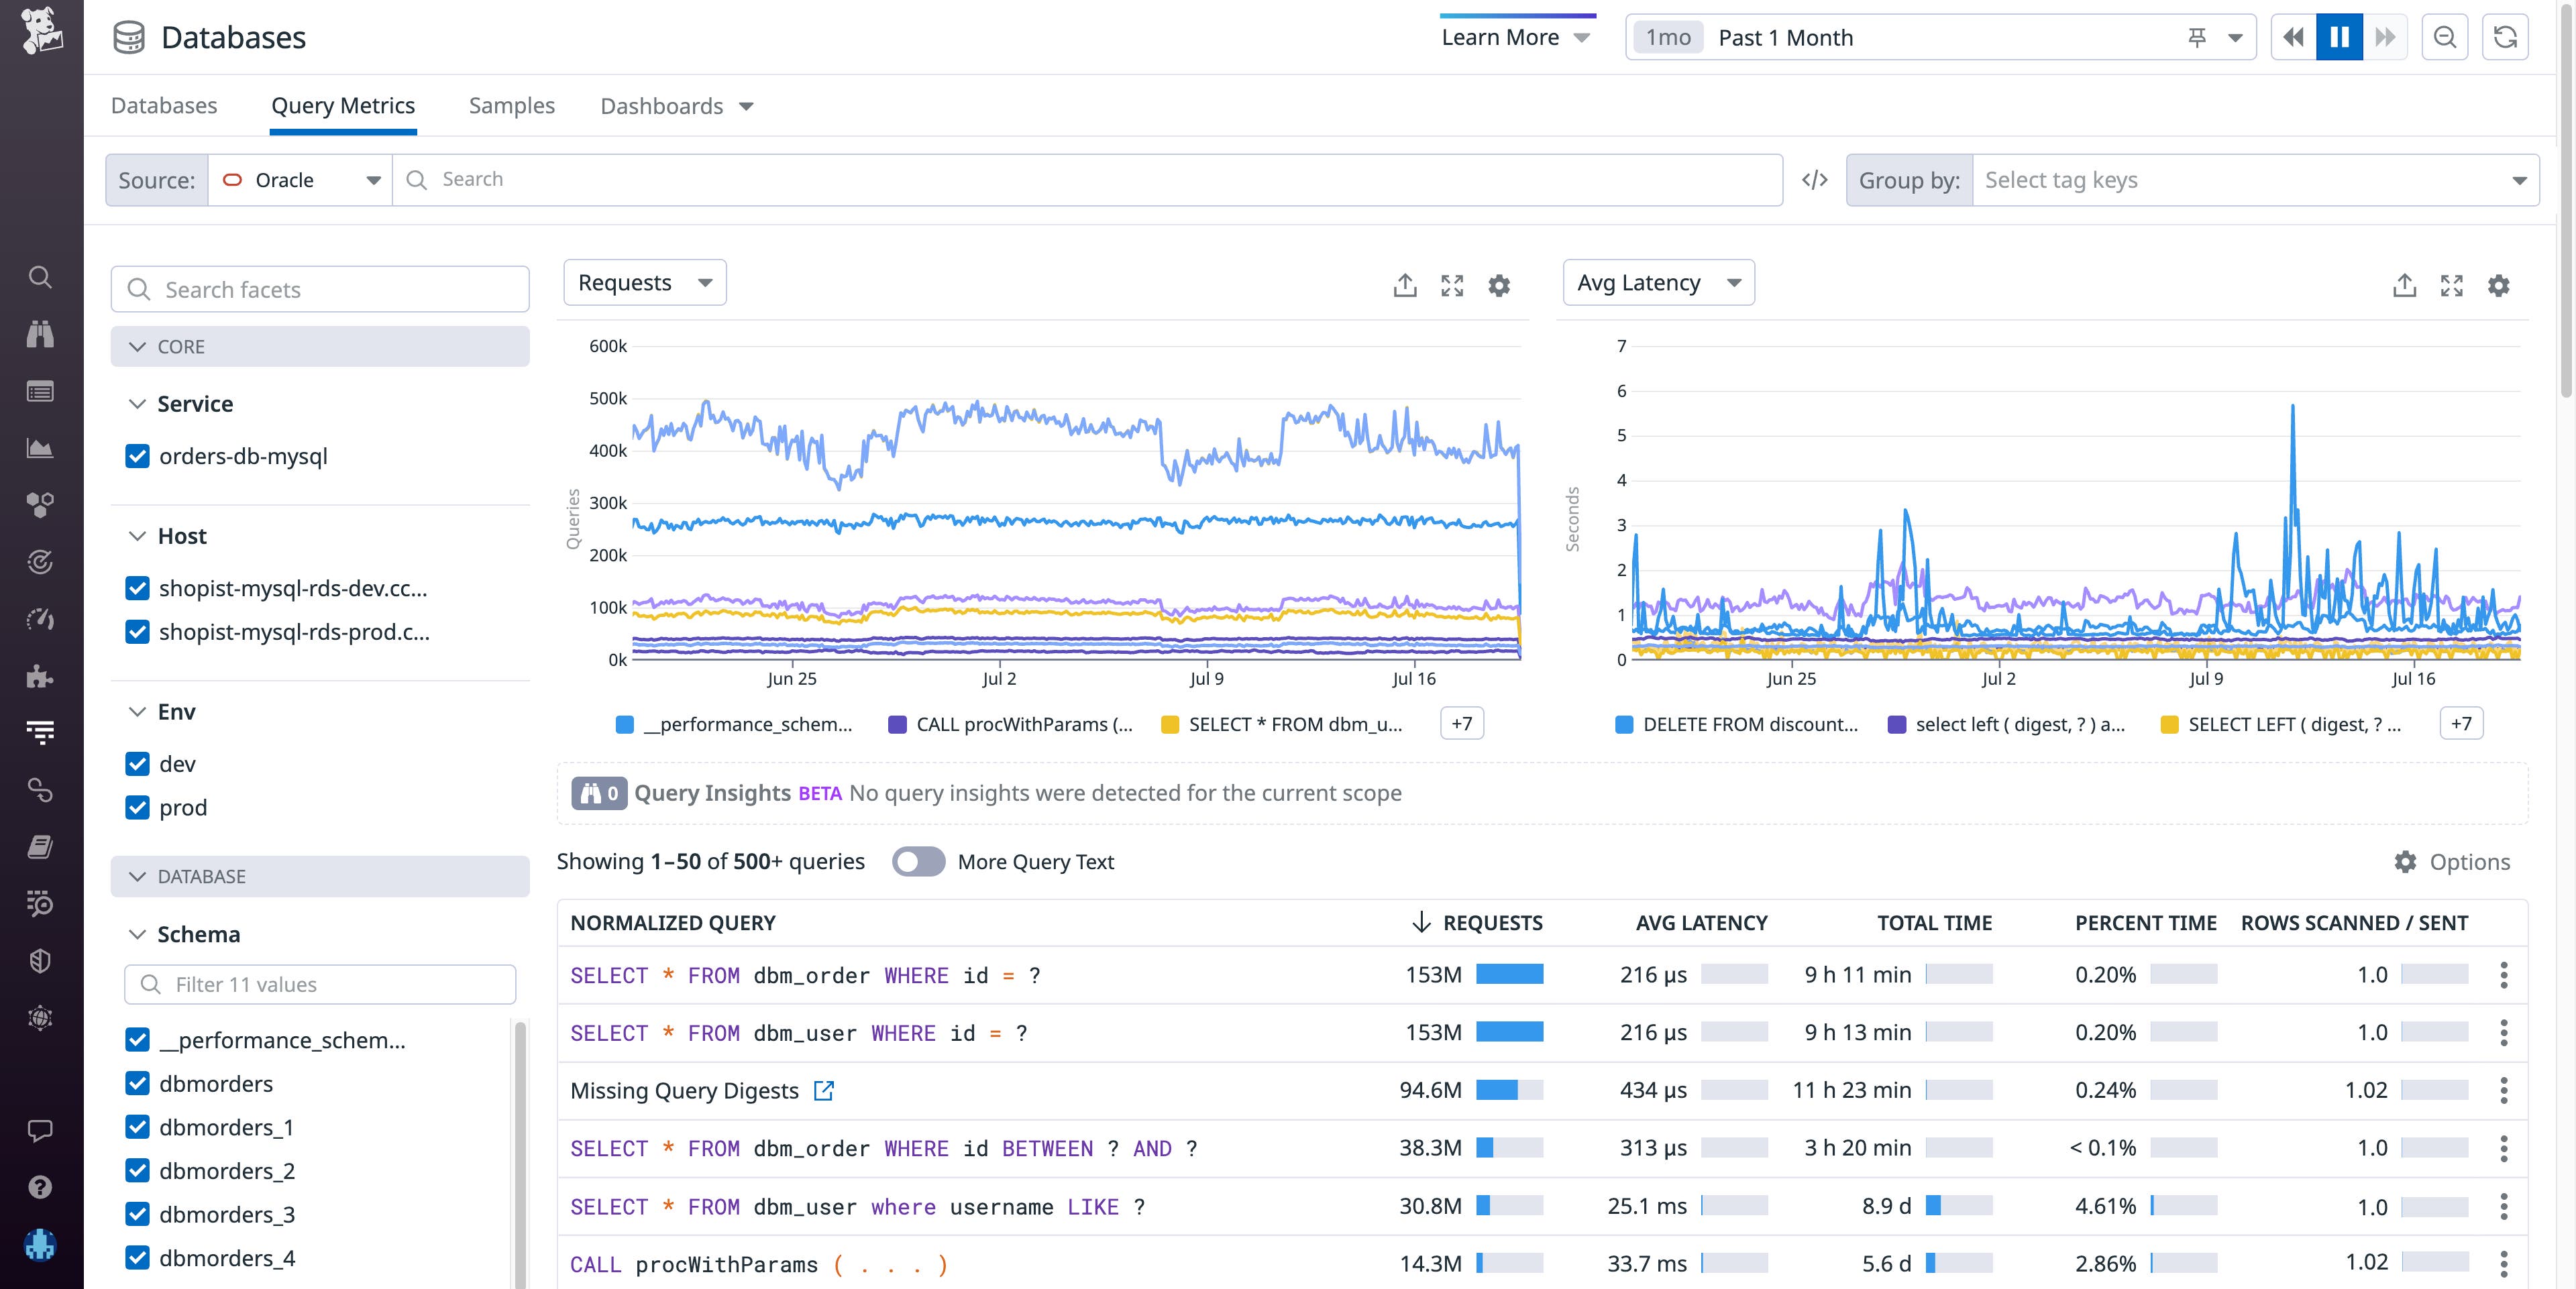
Task: Enable the More Query Text toggle
Action: [x=918, y=861]
